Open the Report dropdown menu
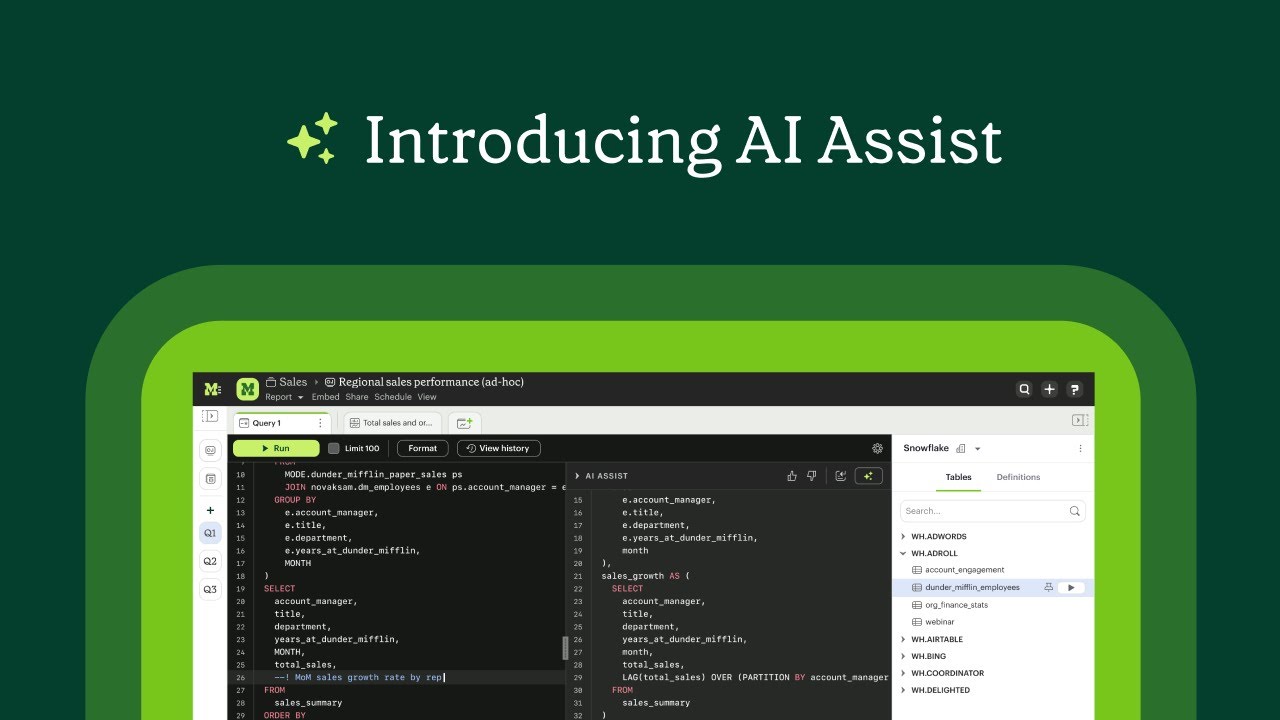Viewport: 1280px width, 720px height. coord(284,397)
